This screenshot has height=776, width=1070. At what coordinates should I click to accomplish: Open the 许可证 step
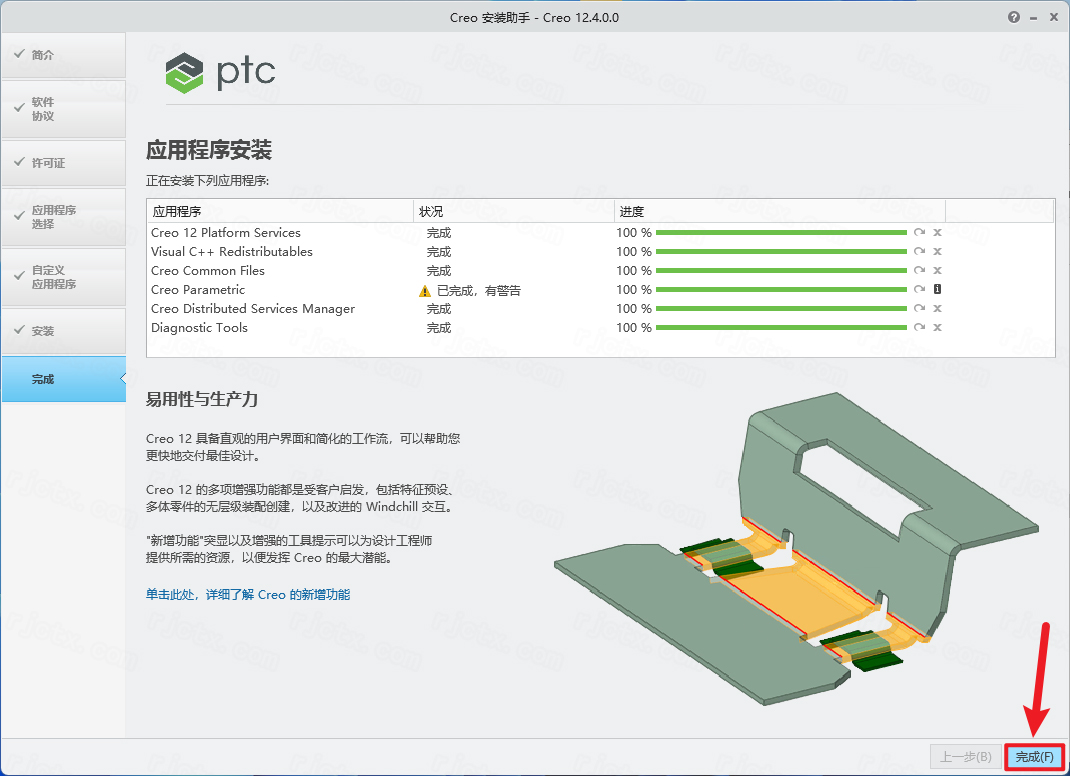pos(63,163)
